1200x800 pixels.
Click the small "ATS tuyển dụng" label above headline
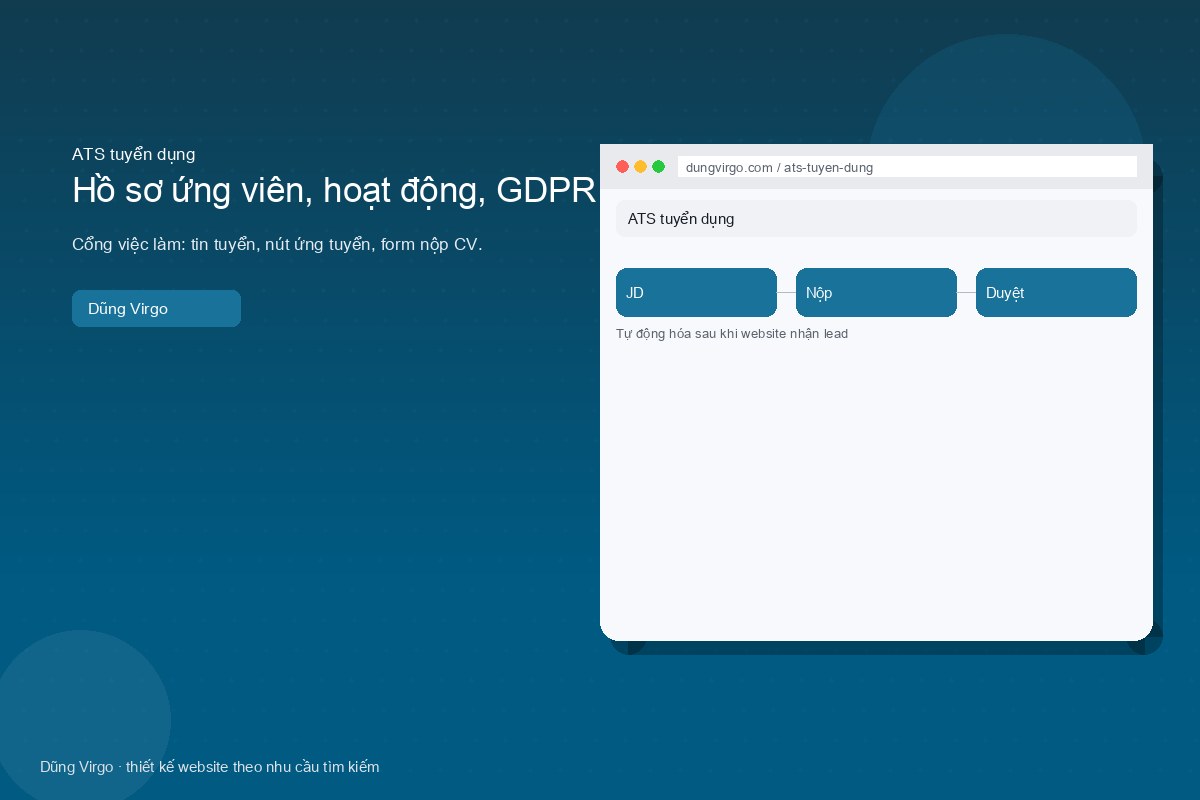click(x=133, y=154)
